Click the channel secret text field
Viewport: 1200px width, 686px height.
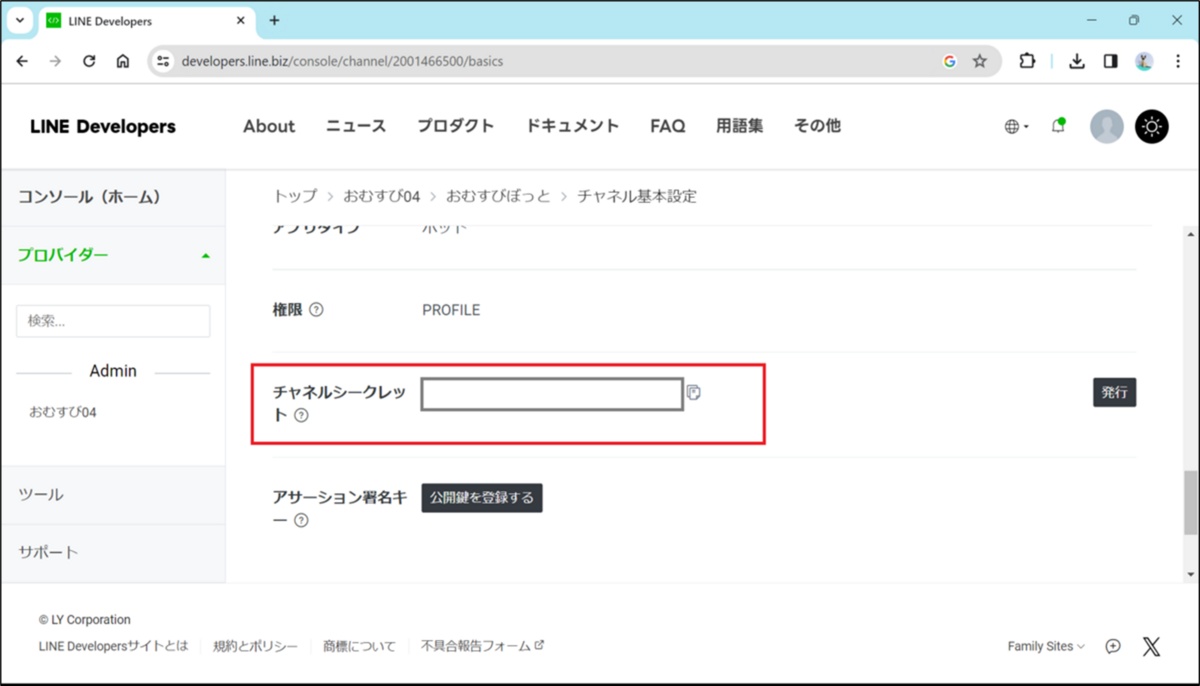pyautogui.click(x=552, y=394)
